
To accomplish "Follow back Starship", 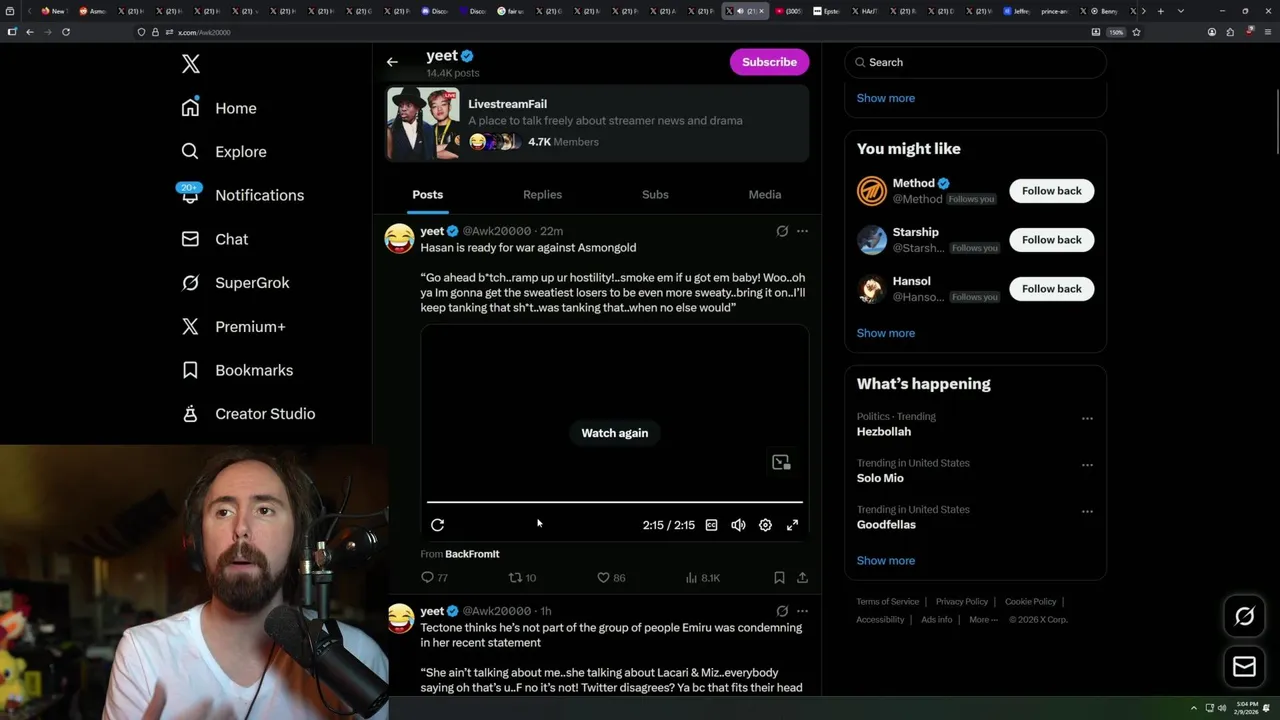I will point(1051,240).
